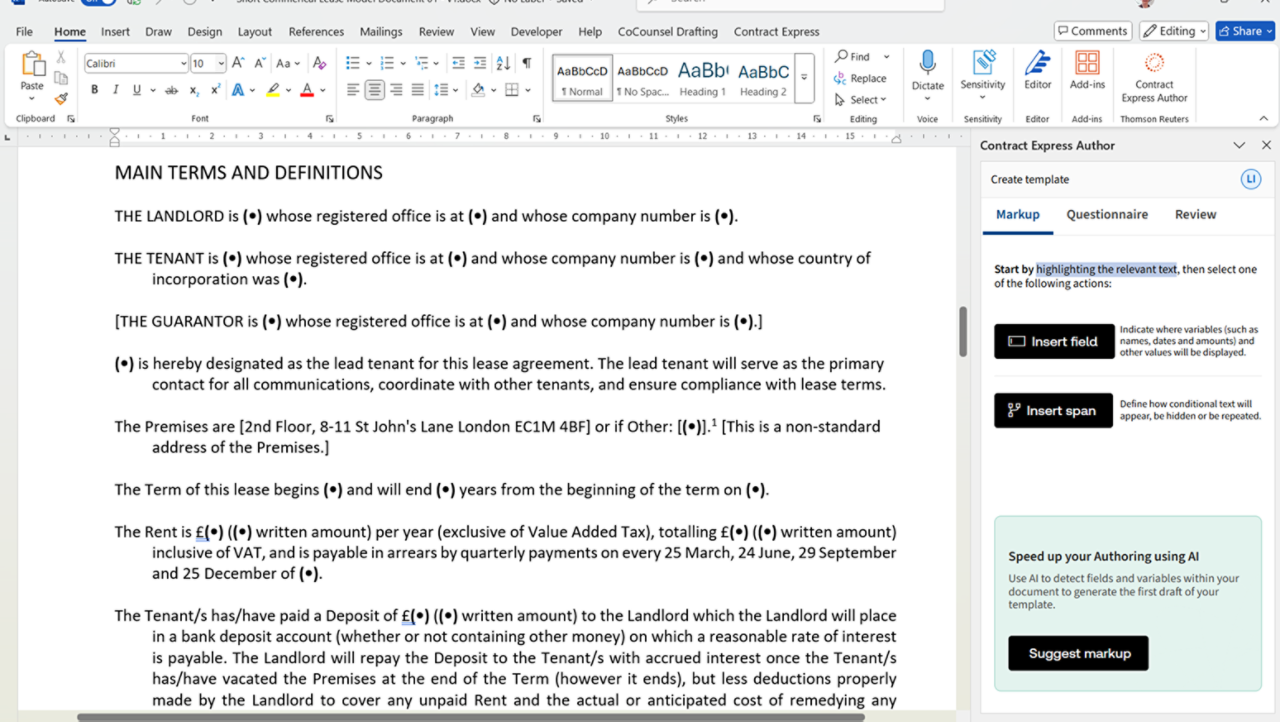This screenshot has height=722, width=1280.
Task: Select the Format Painter brush icon
Action: (x=61, y=99)
